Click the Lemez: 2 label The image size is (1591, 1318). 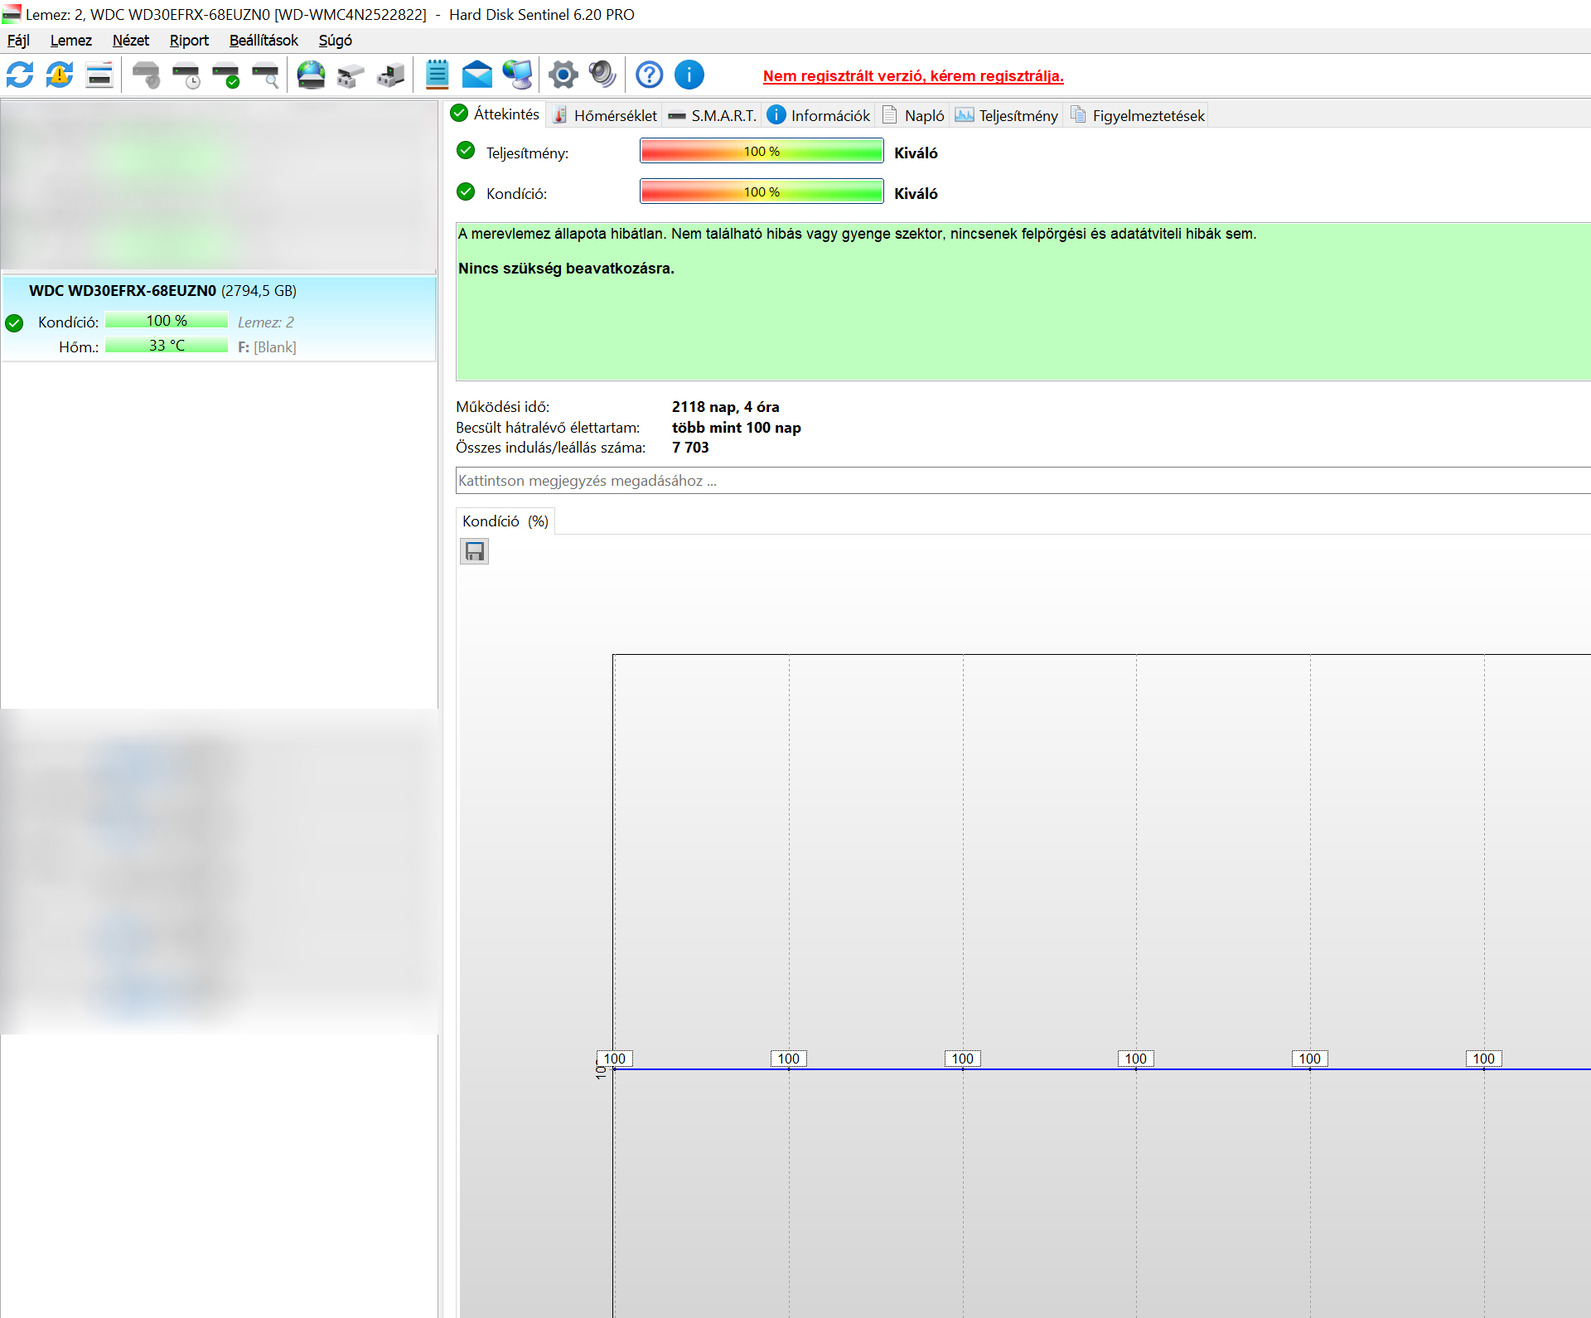click(266, 322)
